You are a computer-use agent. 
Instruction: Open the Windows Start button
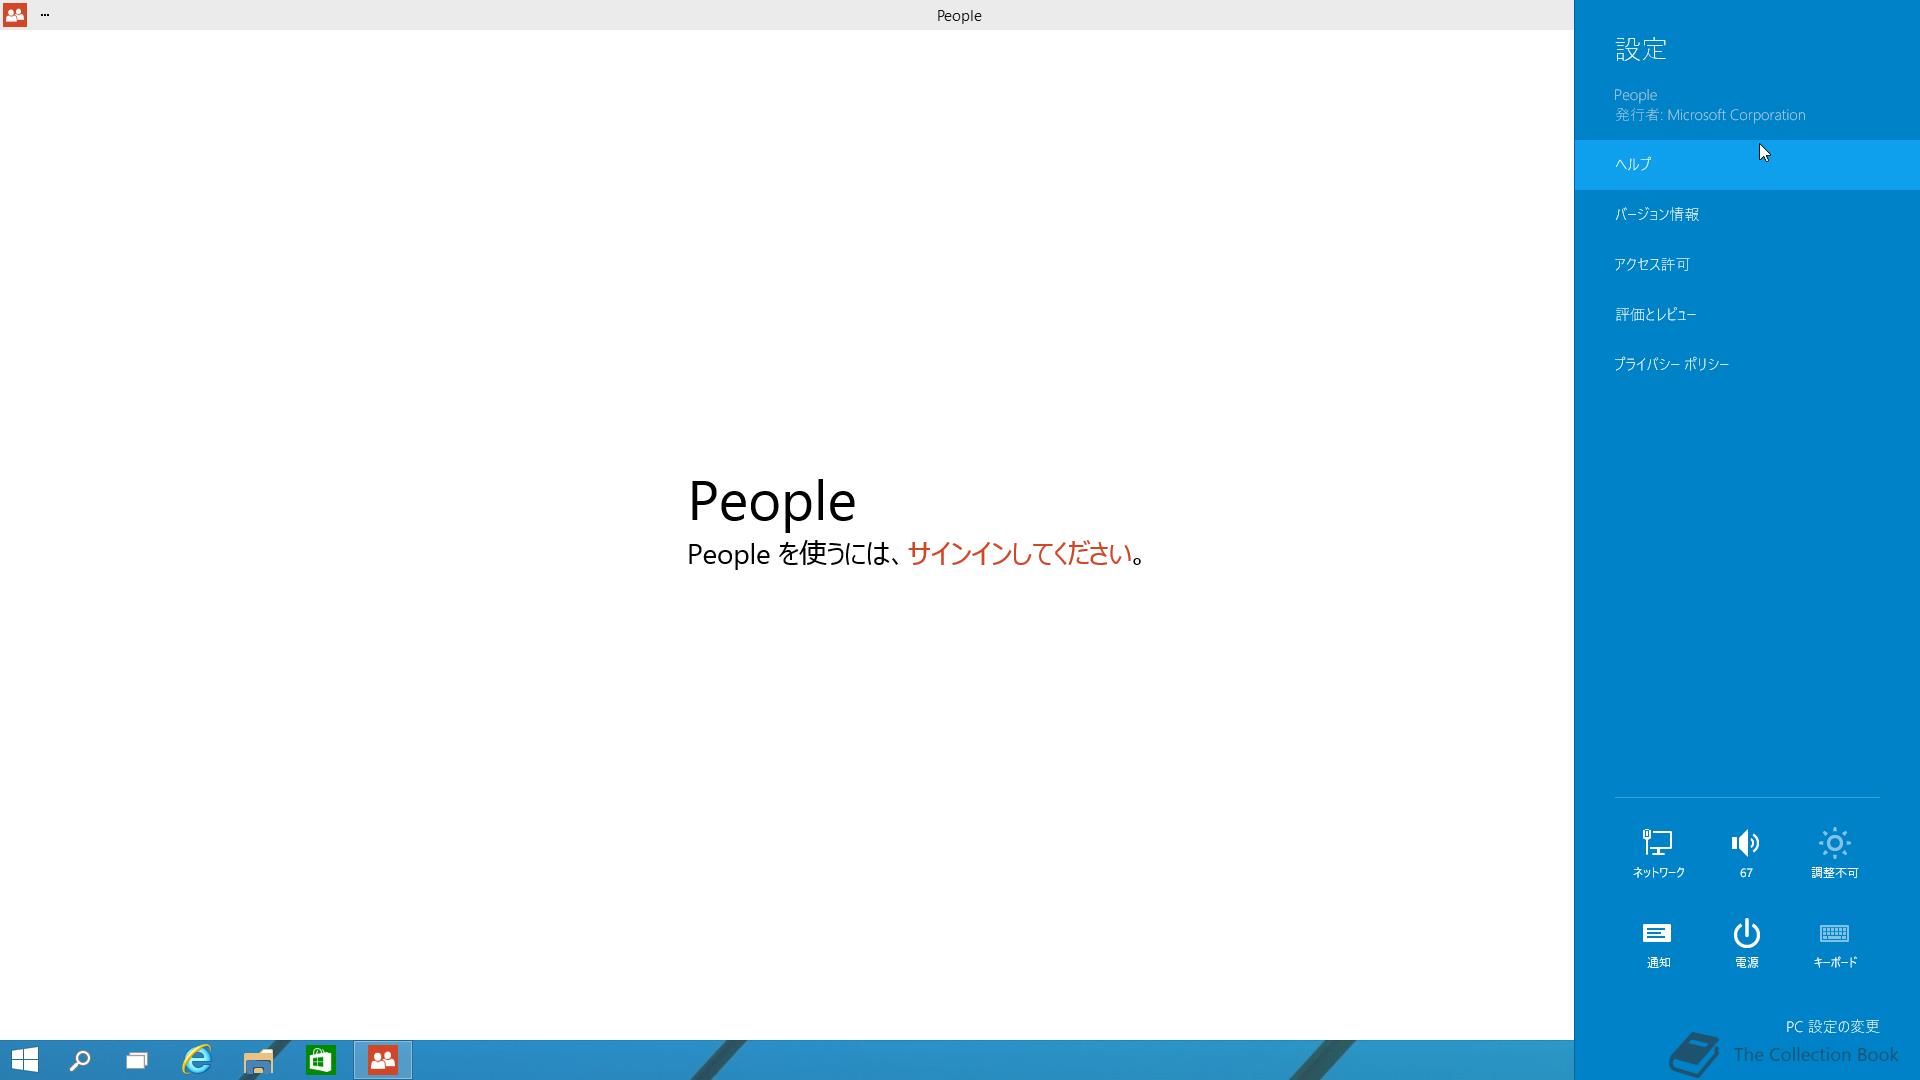click(25, 1060)
